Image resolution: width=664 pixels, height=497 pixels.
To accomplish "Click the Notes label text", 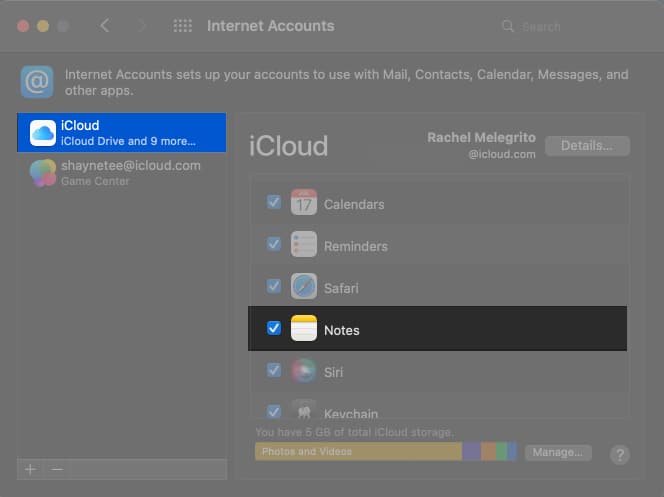I will [341, 330].
